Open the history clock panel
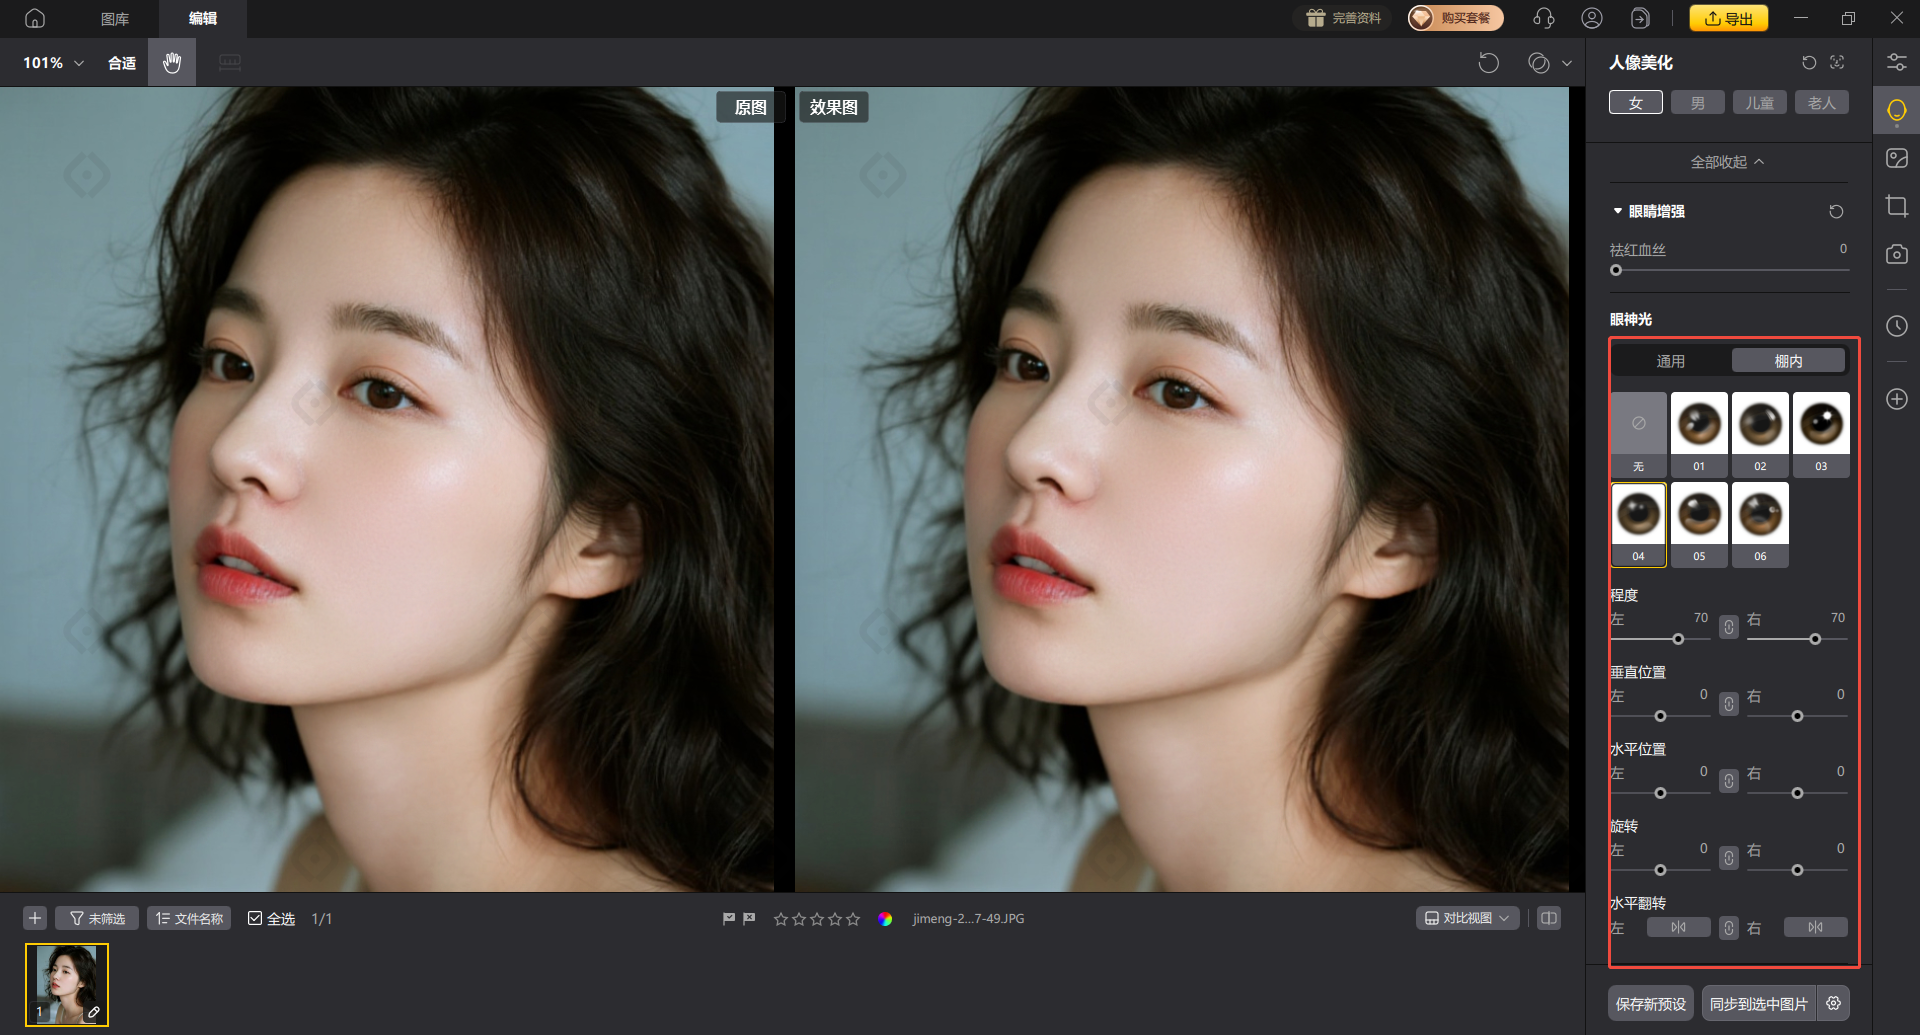The width and height of the screenshot is (1920, 1035). click(1896, 326)
